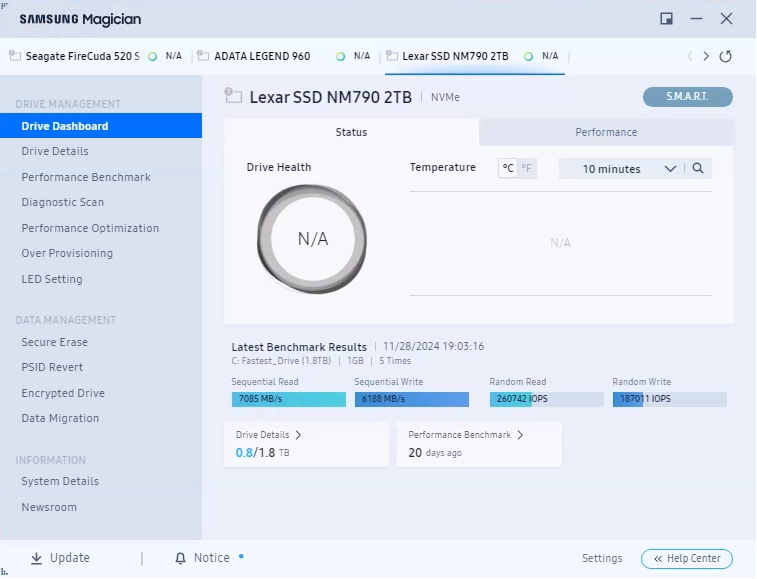This screenshot has width=757, height=579.
Task: Click the blue Notice notification dot
Action: coord(241,556)
